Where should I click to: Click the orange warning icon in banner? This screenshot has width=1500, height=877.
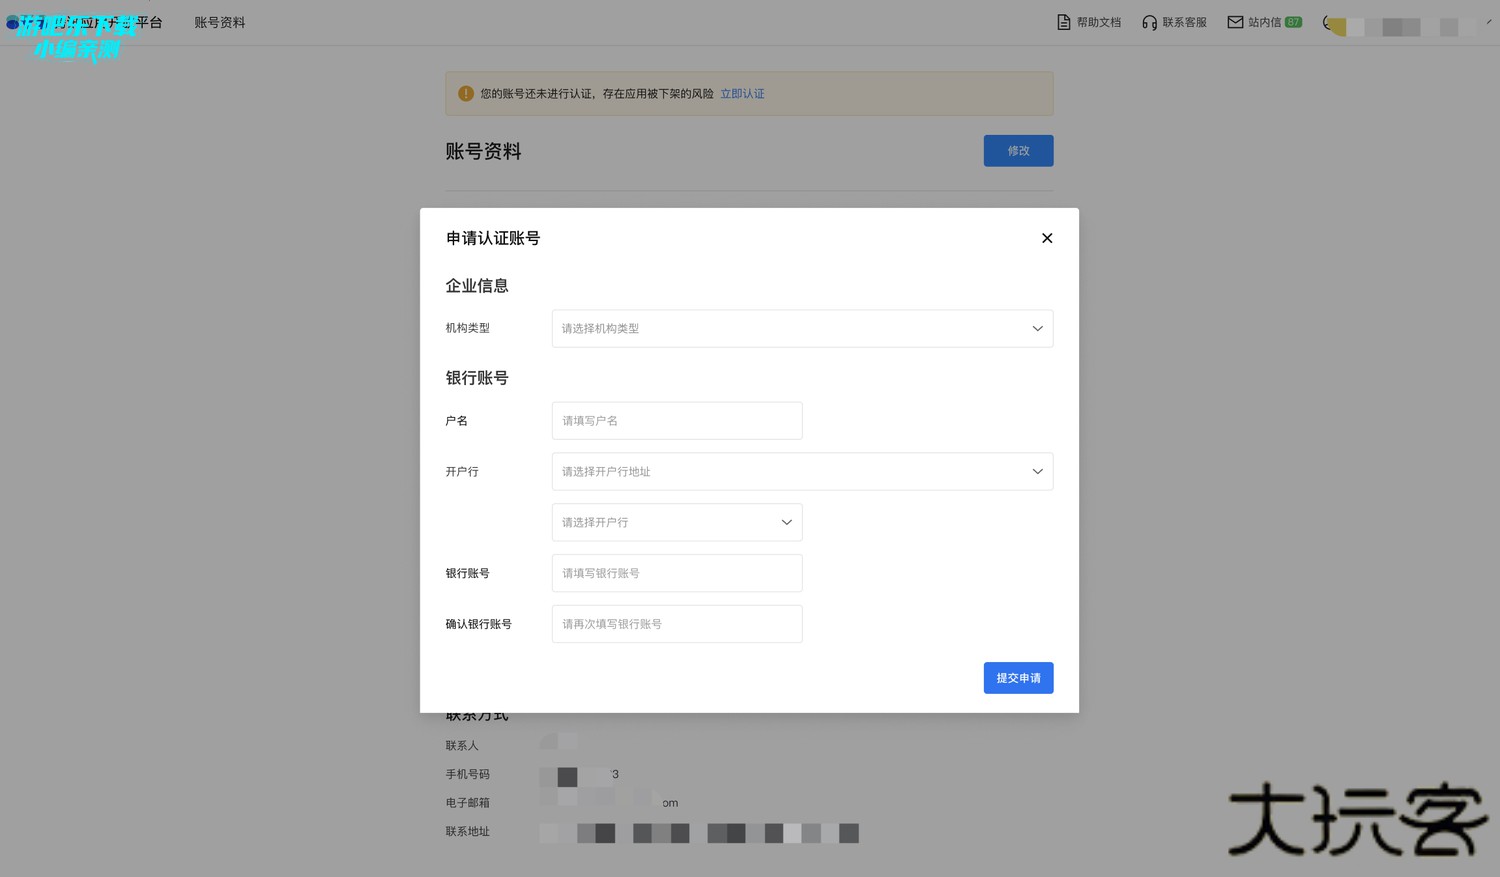tap(466, 94)
